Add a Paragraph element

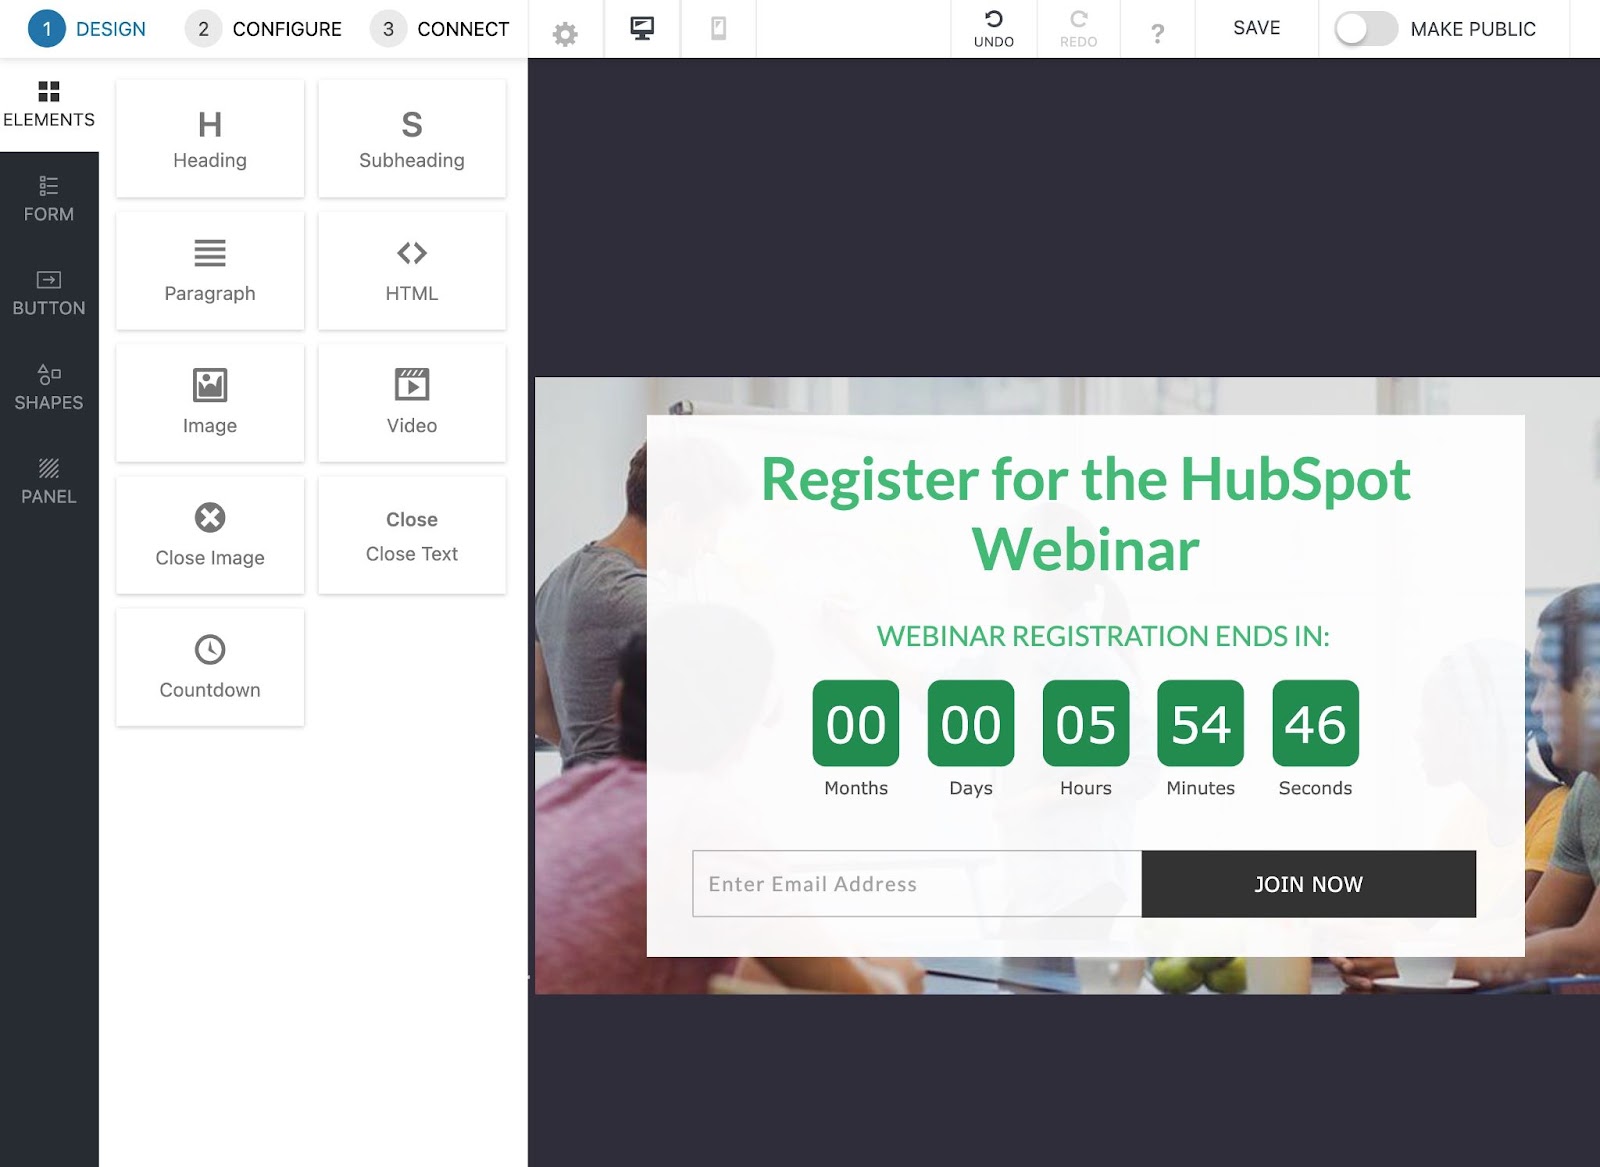click(210, 271)
